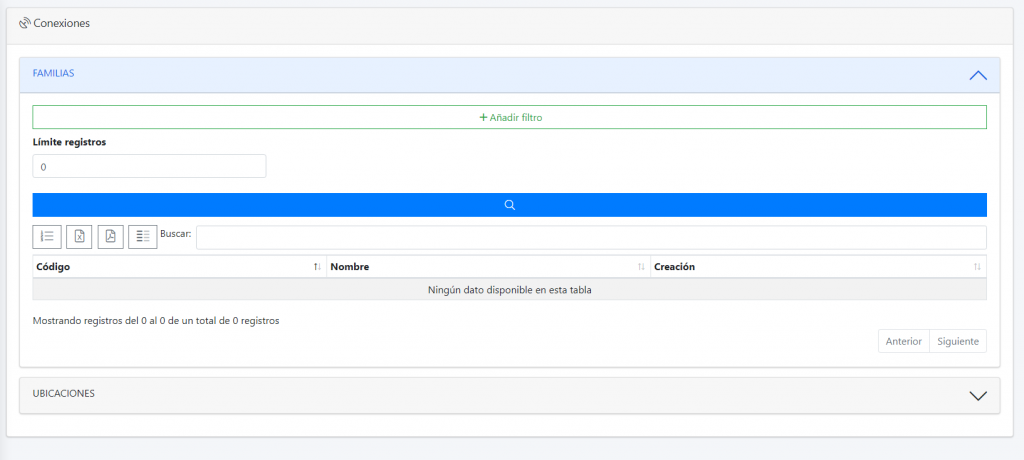Screen dimensions: 1024x460
Task: Run search with blue magnifier button
Action: [x=509, y=205]
